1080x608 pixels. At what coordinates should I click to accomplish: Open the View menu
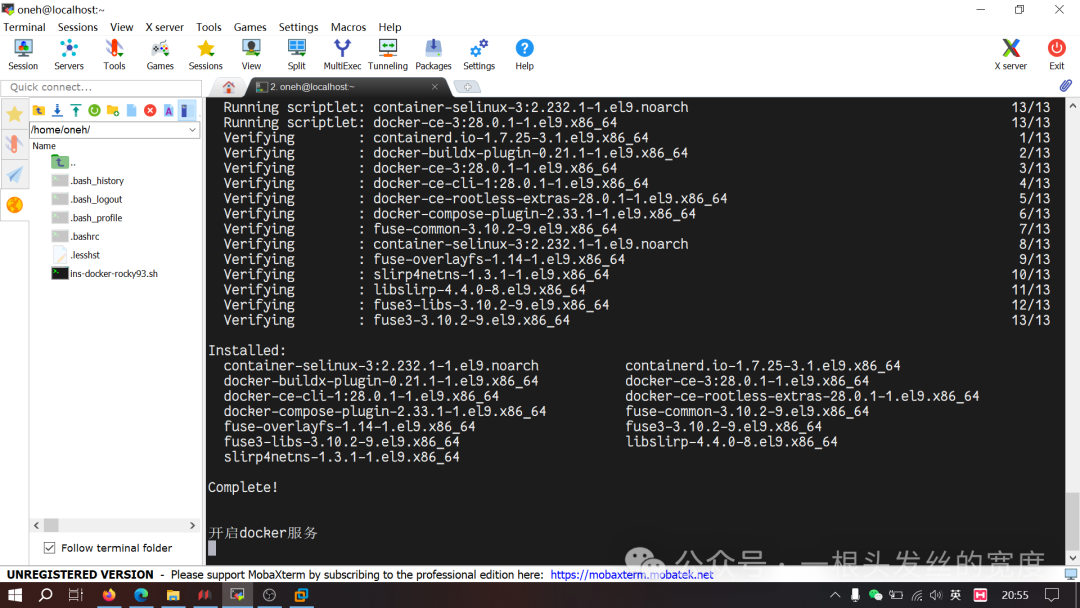[x=121, y=27]
